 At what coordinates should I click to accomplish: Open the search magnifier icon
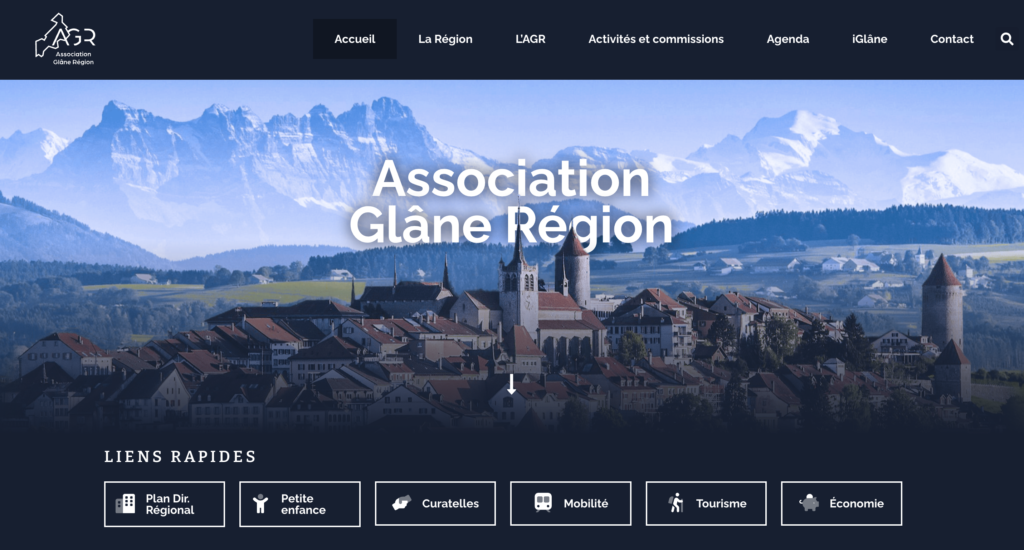point(1006,39)
